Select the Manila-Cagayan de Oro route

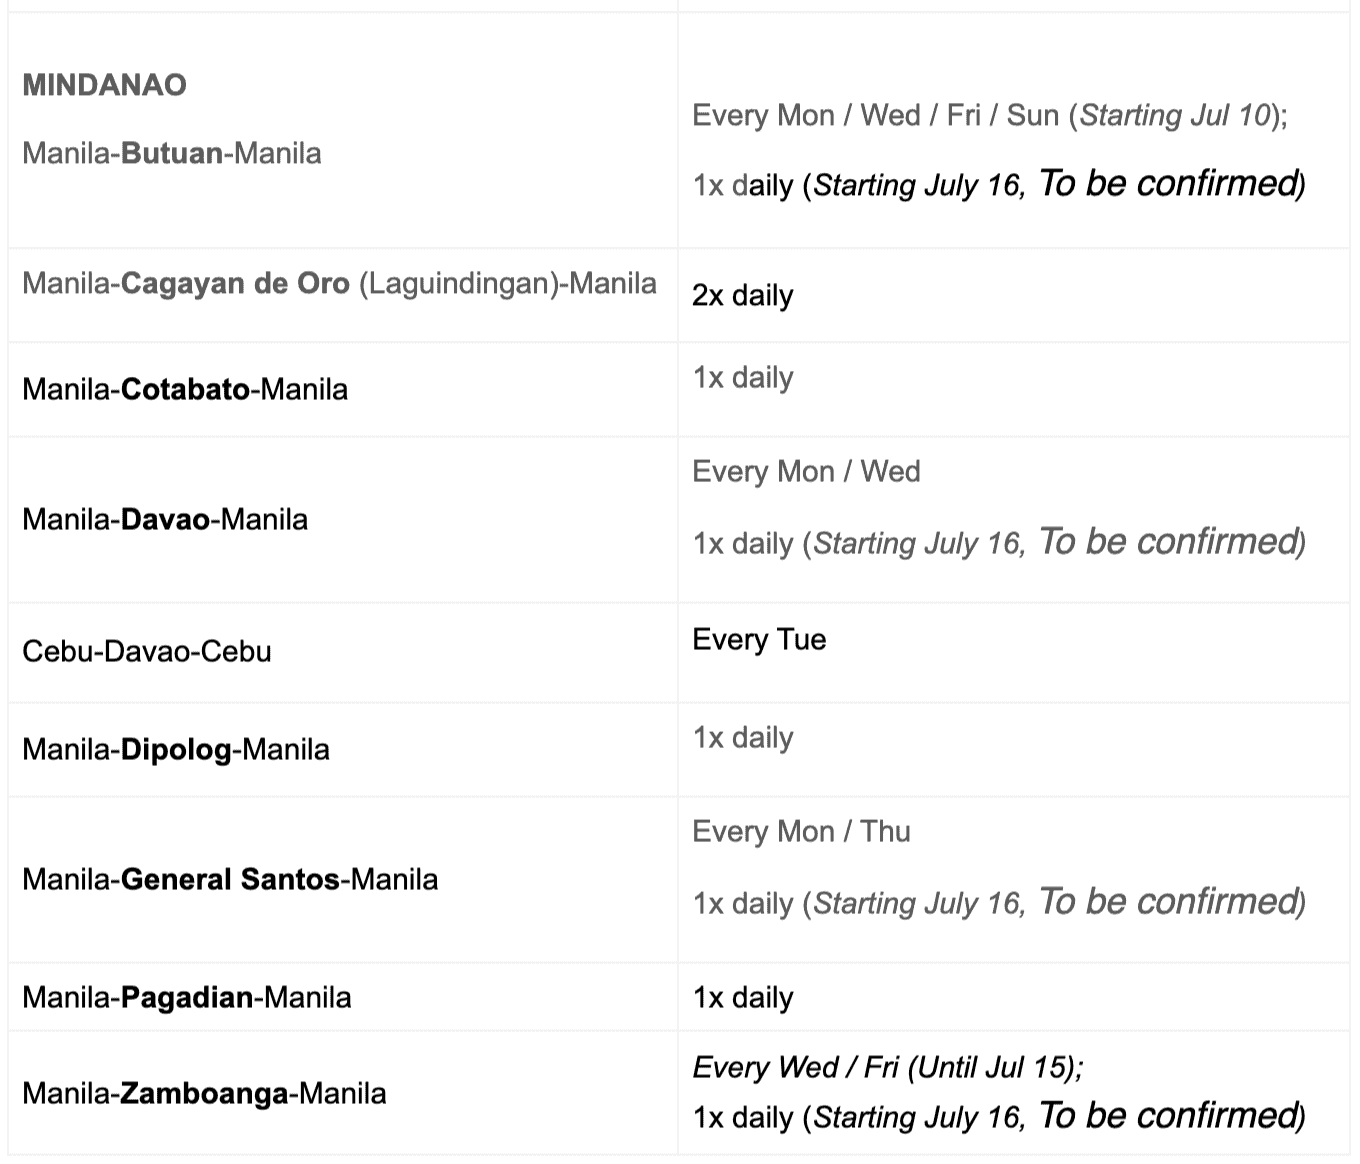click(x=339, y=283)
